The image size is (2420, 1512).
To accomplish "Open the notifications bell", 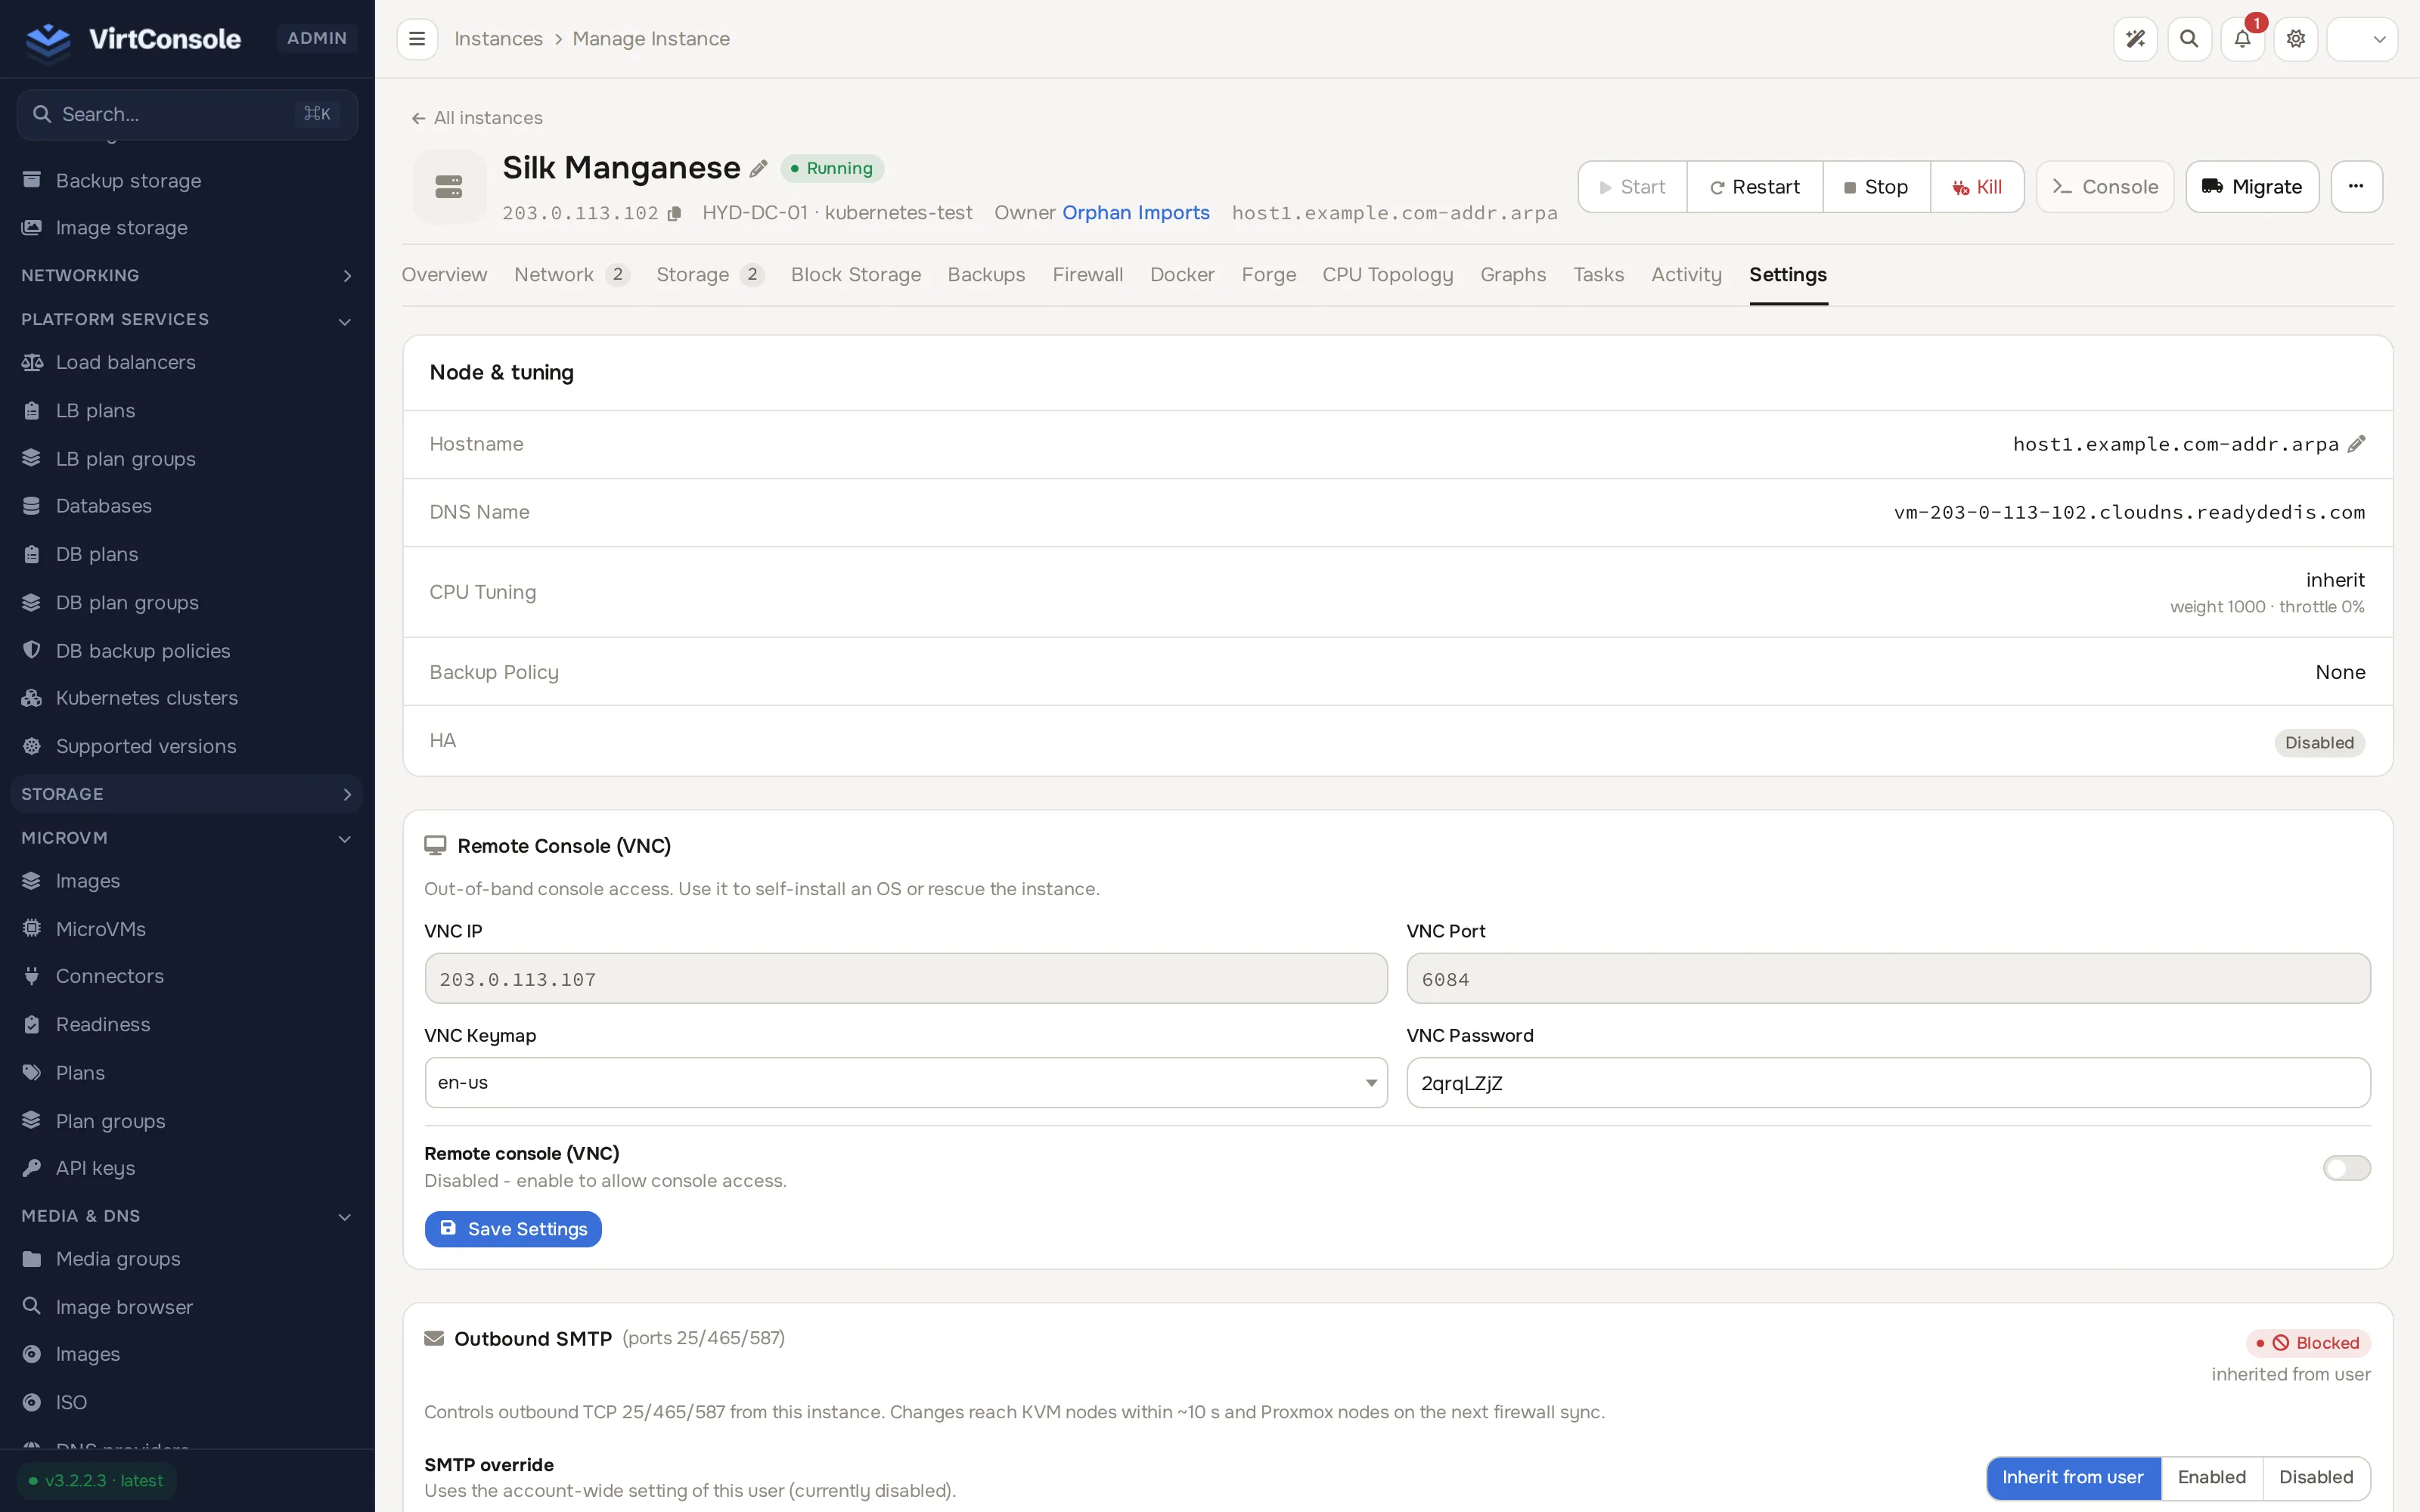I will [x=2243, y=39].
